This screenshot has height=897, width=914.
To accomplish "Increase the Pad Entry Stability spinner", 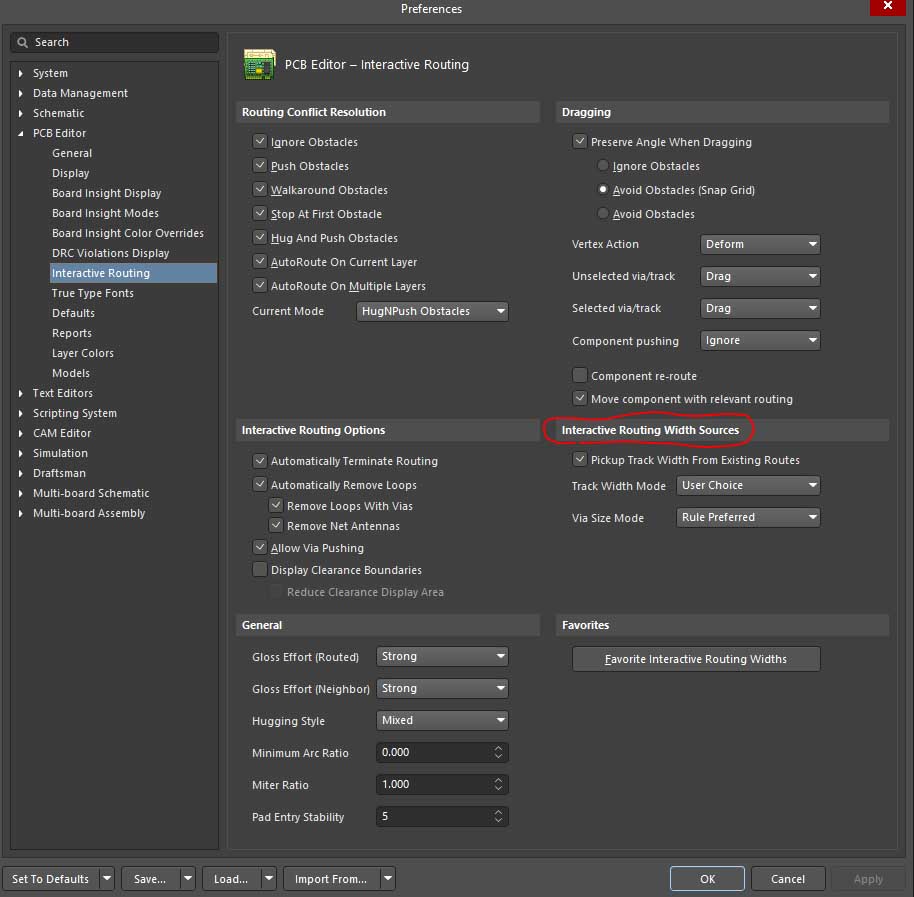I will (498, 812).
